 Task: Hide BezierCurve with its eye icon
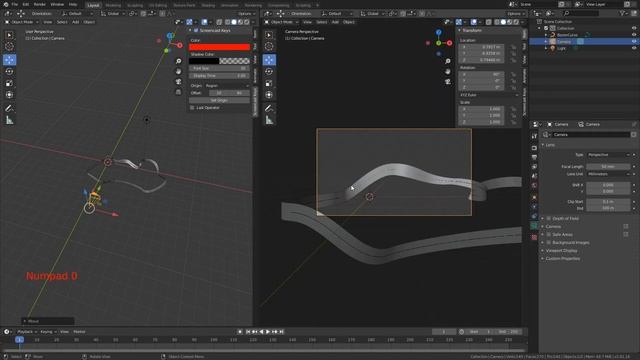click(x=634, y=35)
